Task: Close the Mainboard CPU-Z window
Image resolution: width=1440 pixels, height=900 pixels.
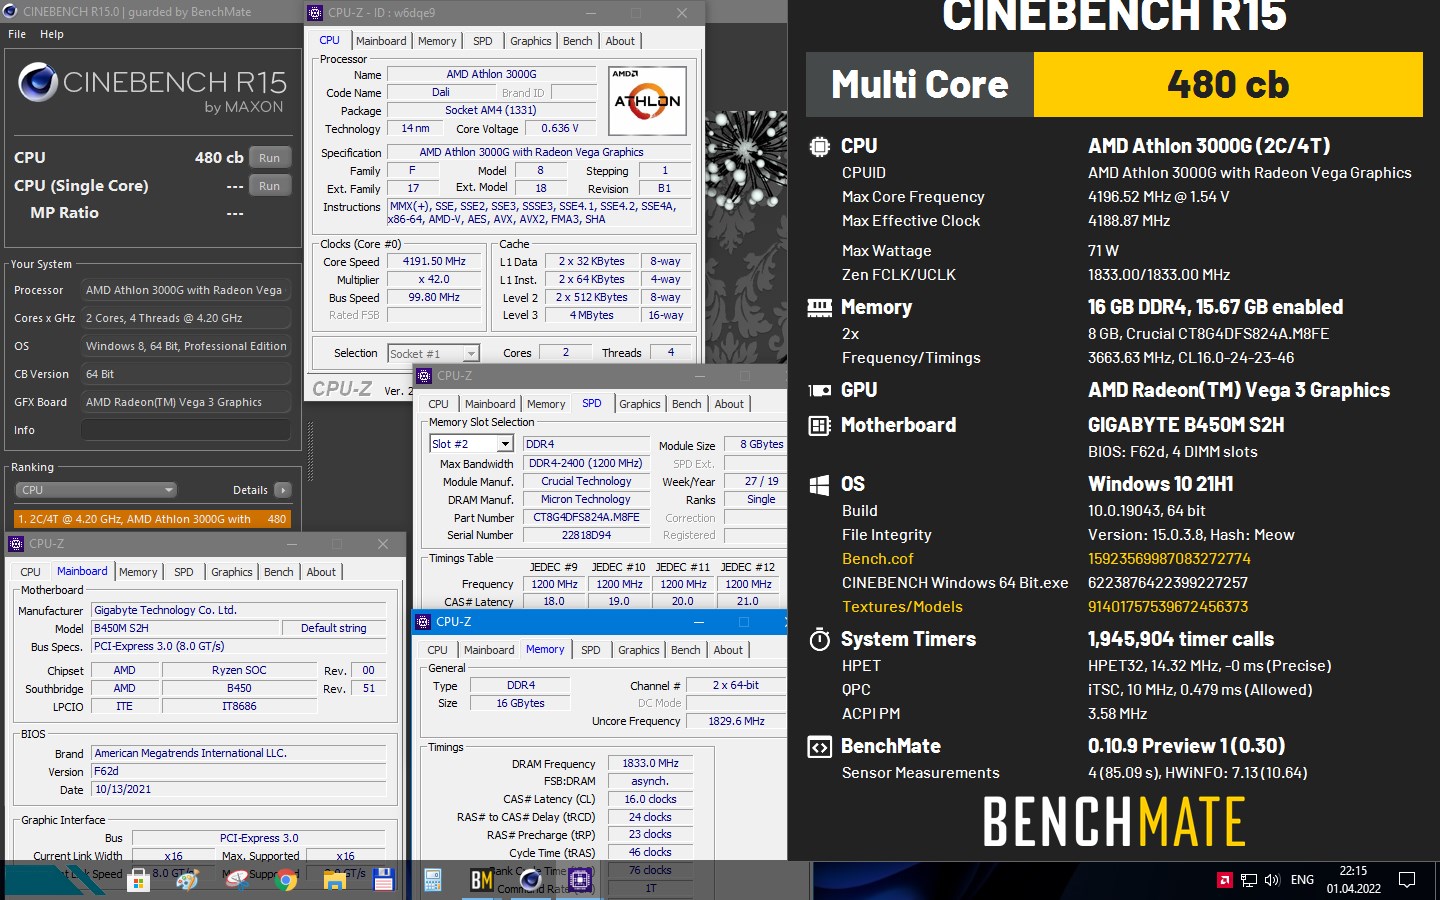Action: (x=382, y=544)
